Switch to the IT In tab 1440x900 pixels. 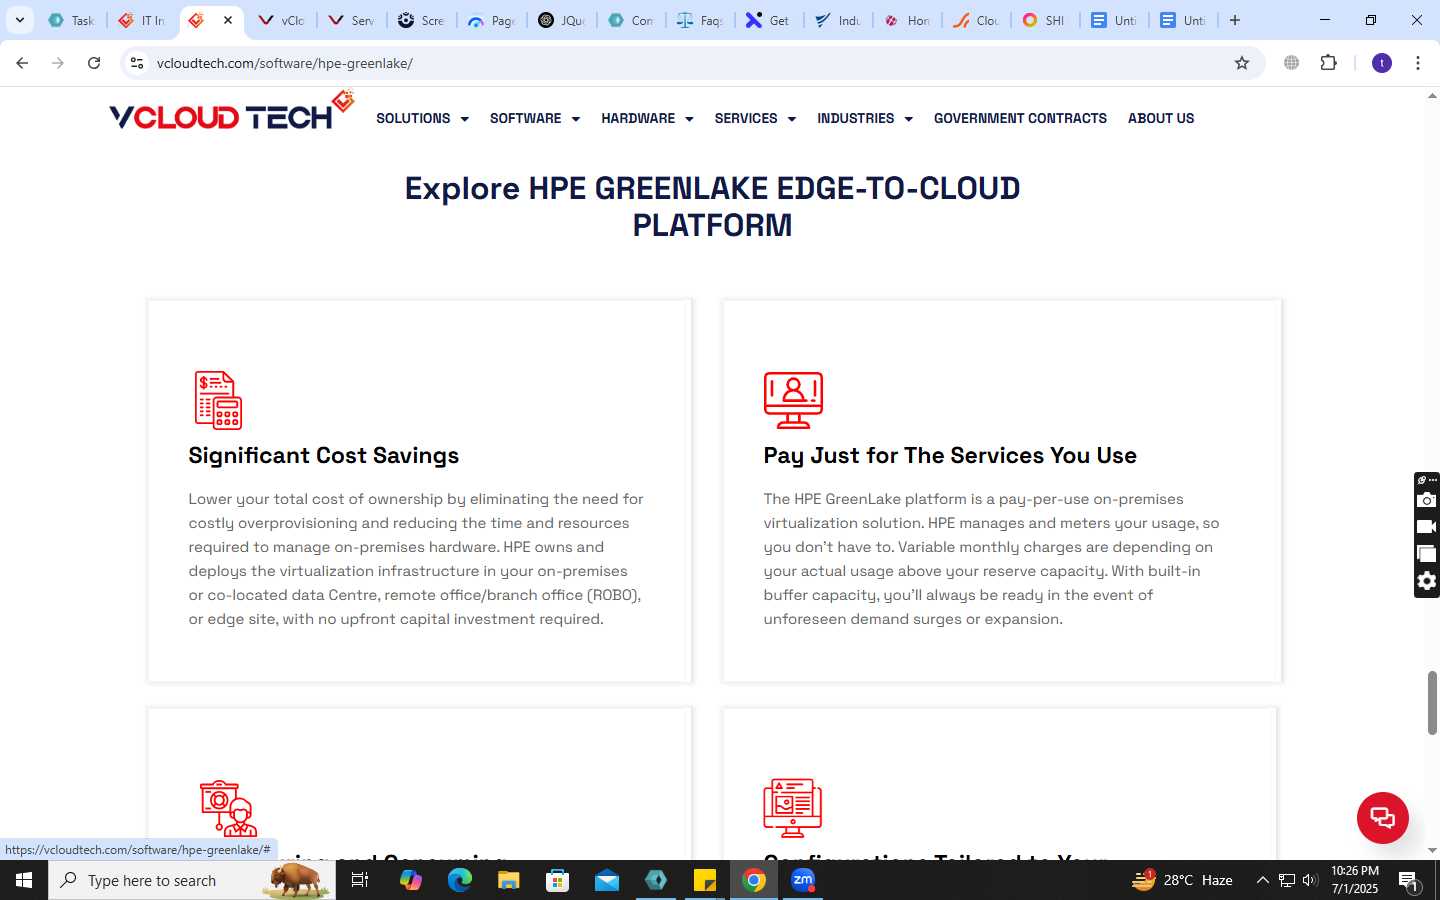(x=142, y=20)
